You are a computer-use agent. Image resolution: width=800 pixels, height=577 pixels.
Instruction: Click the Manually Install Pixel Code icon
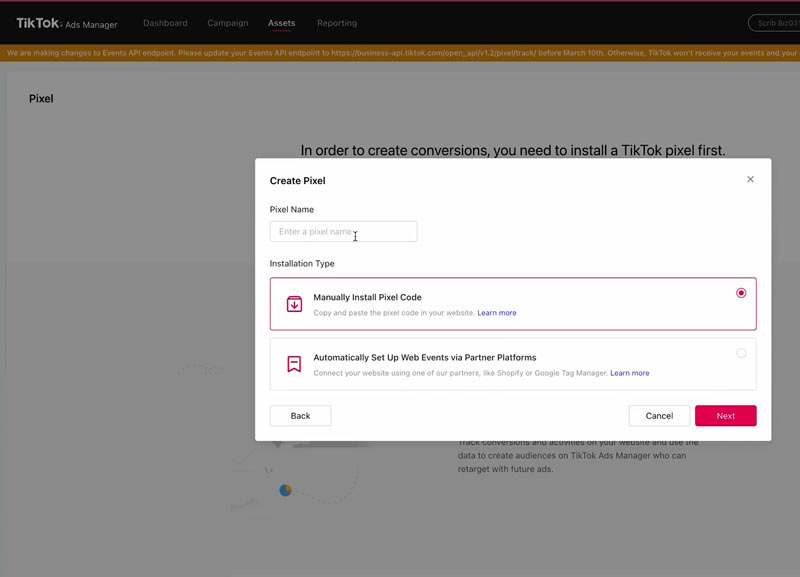[x=294, y=304]
